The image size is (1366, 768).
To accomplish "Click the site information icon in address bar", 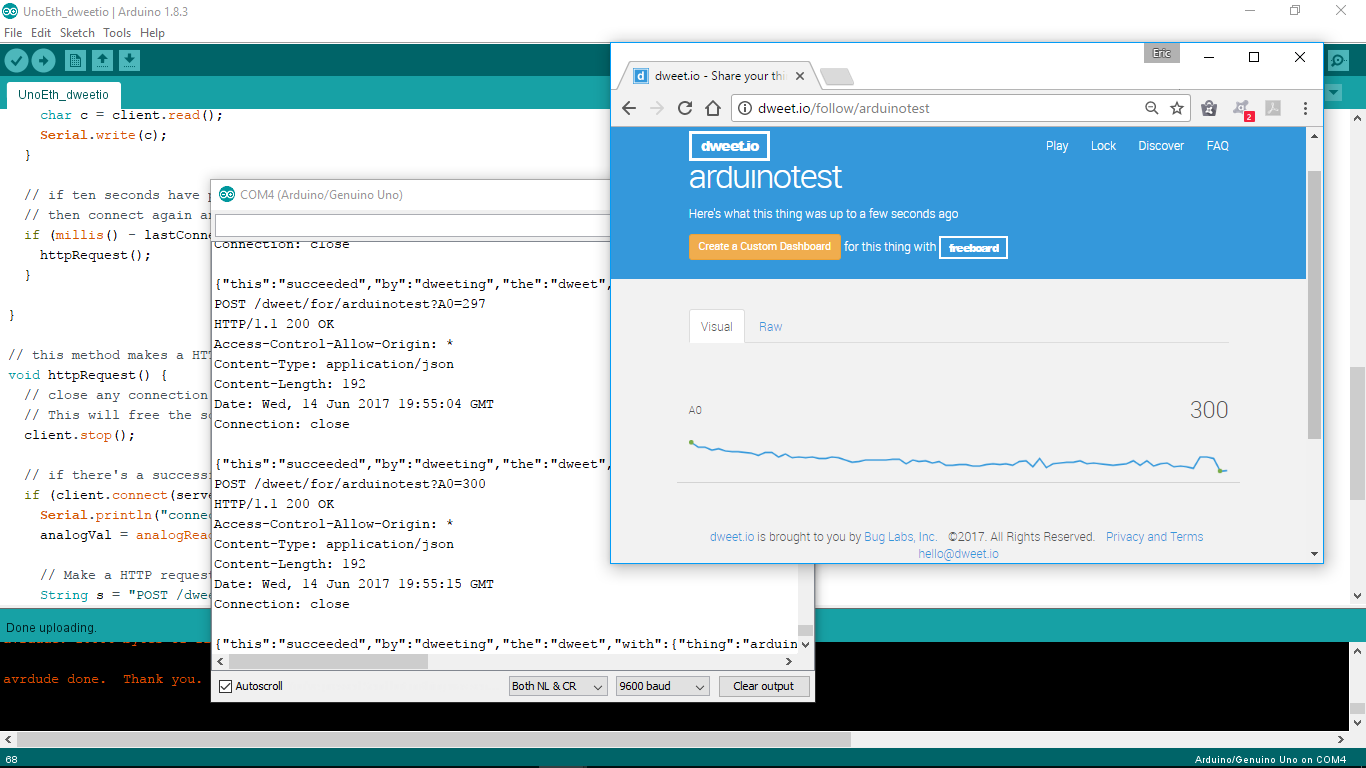I will 746,108.
